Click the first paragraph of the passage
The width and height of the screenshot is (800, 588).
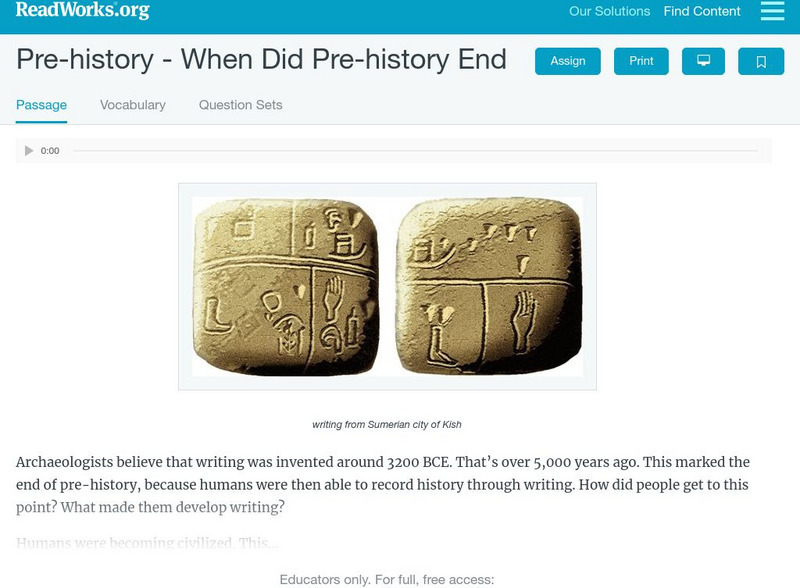(x=390, y=482)
